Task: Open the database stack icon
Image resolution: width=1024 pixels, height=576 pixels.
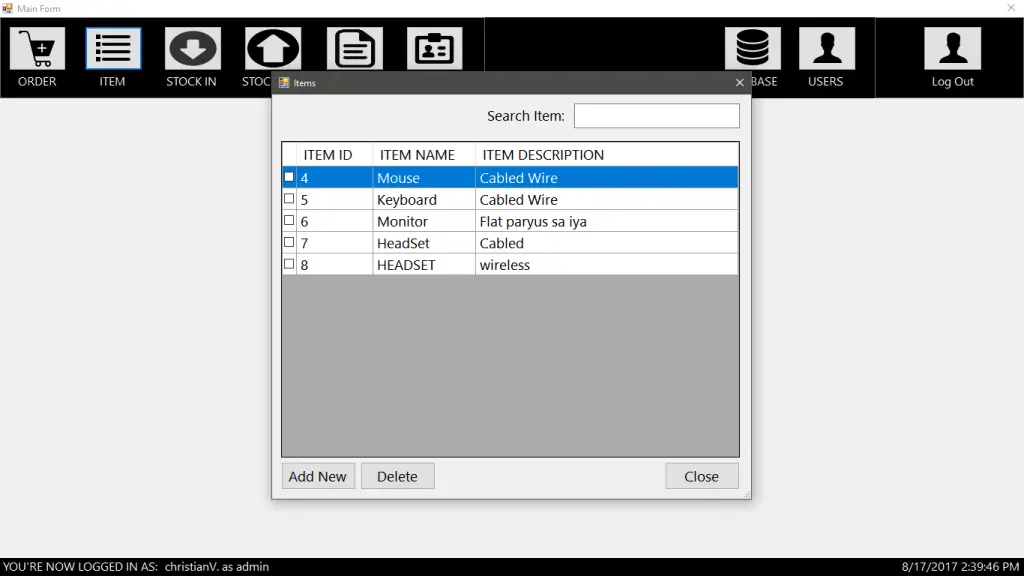Action: point(752,48)
